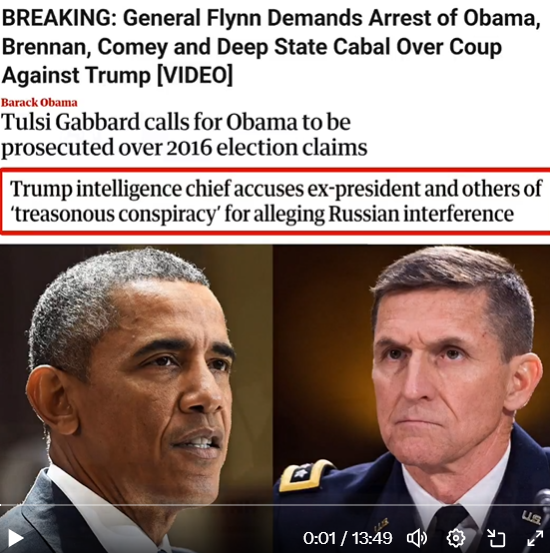The width and height of the screenshot is (550, 553).
Task: Open the video settings gear
Action: coord(456,538)
